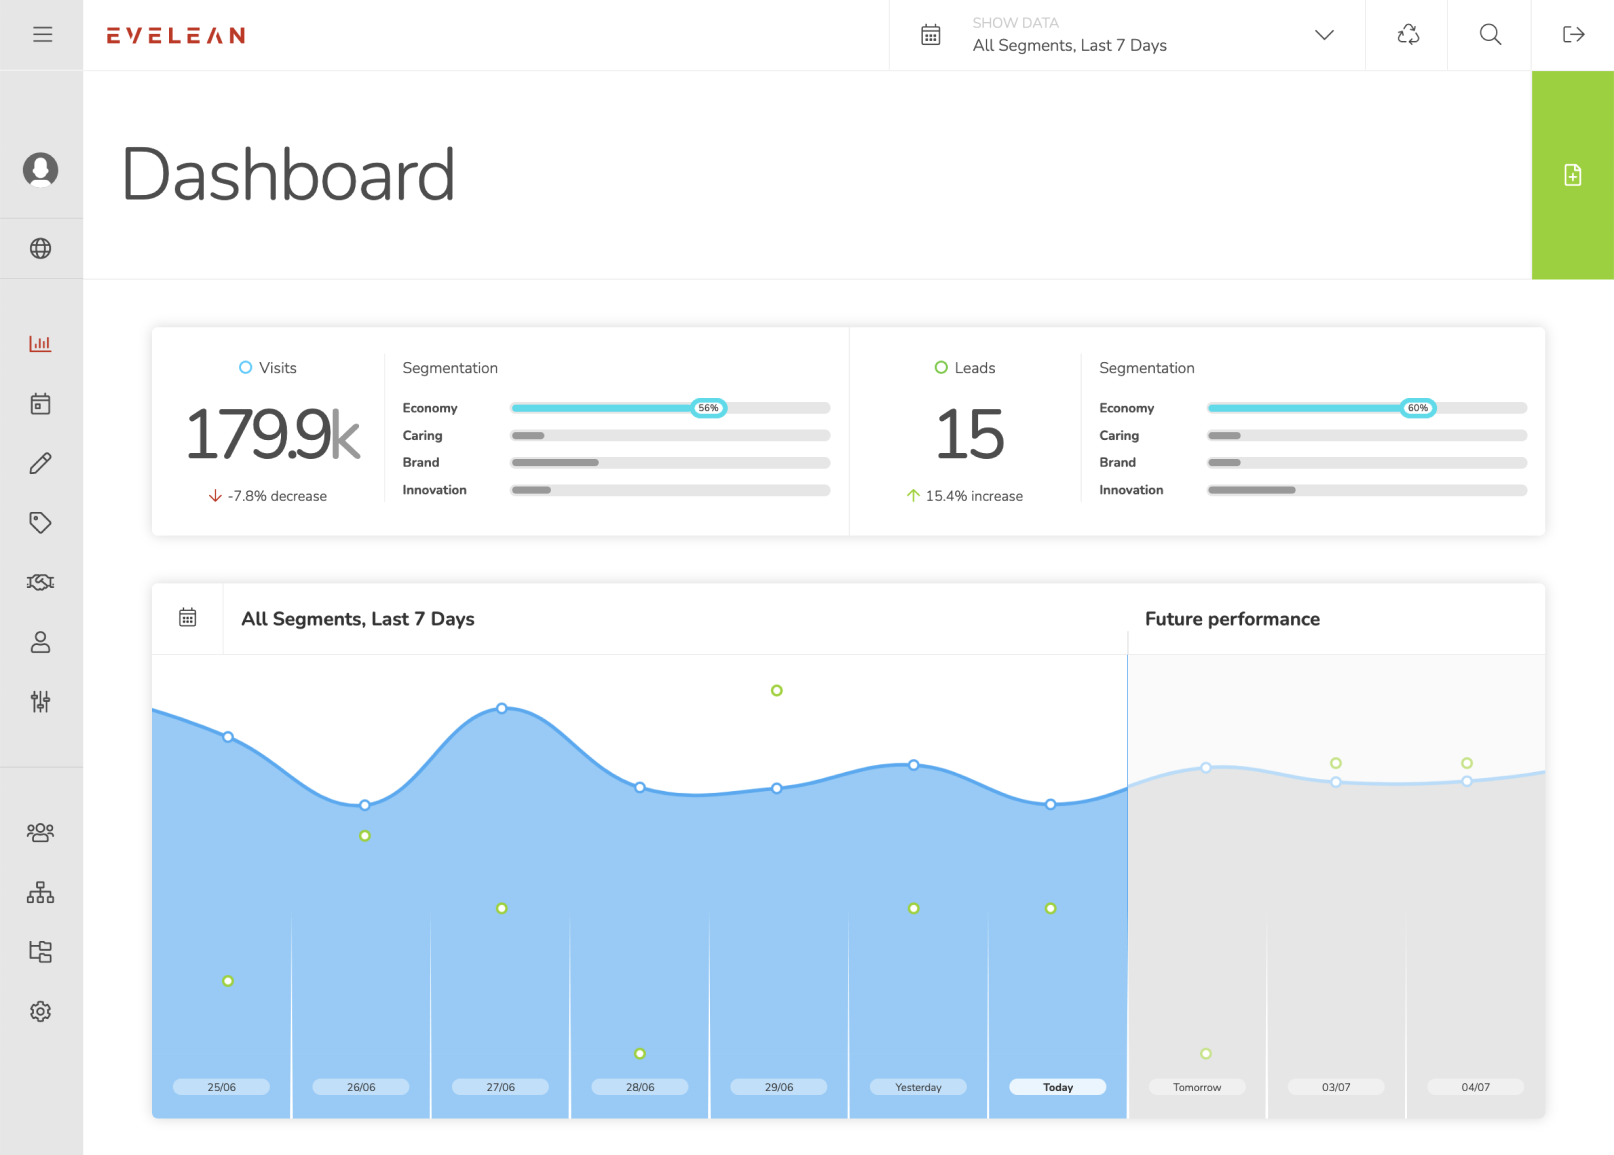This screenshot has width=1614, height=1155.
Task: Click the Visits blue circle marker
Action: [246, 368]
